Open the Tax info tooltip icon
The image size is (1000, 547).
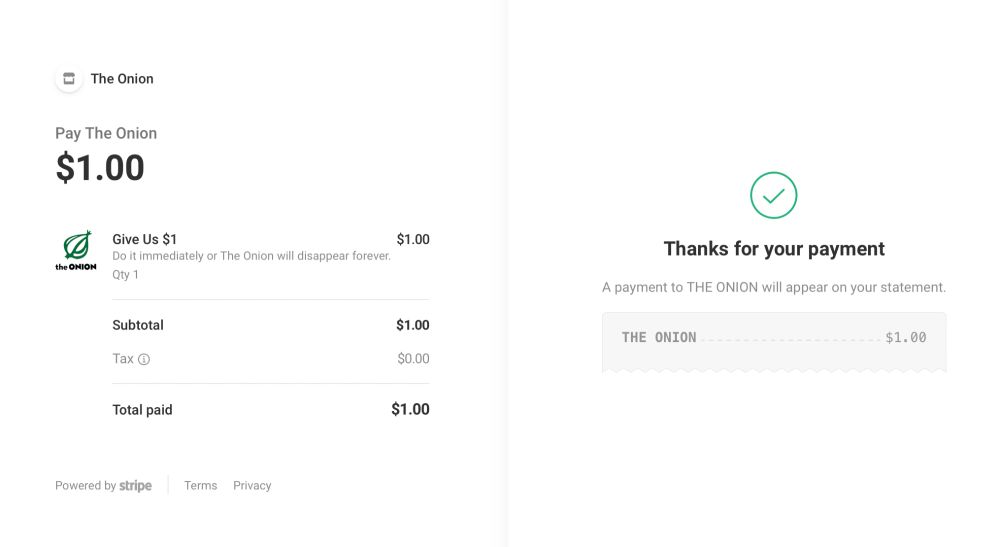tap(144, 359)
